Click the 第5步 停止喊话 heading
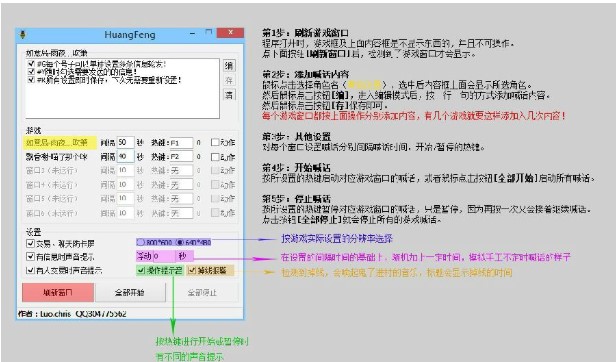The height and width of the screenshot is (362, 616). [297, 199]
